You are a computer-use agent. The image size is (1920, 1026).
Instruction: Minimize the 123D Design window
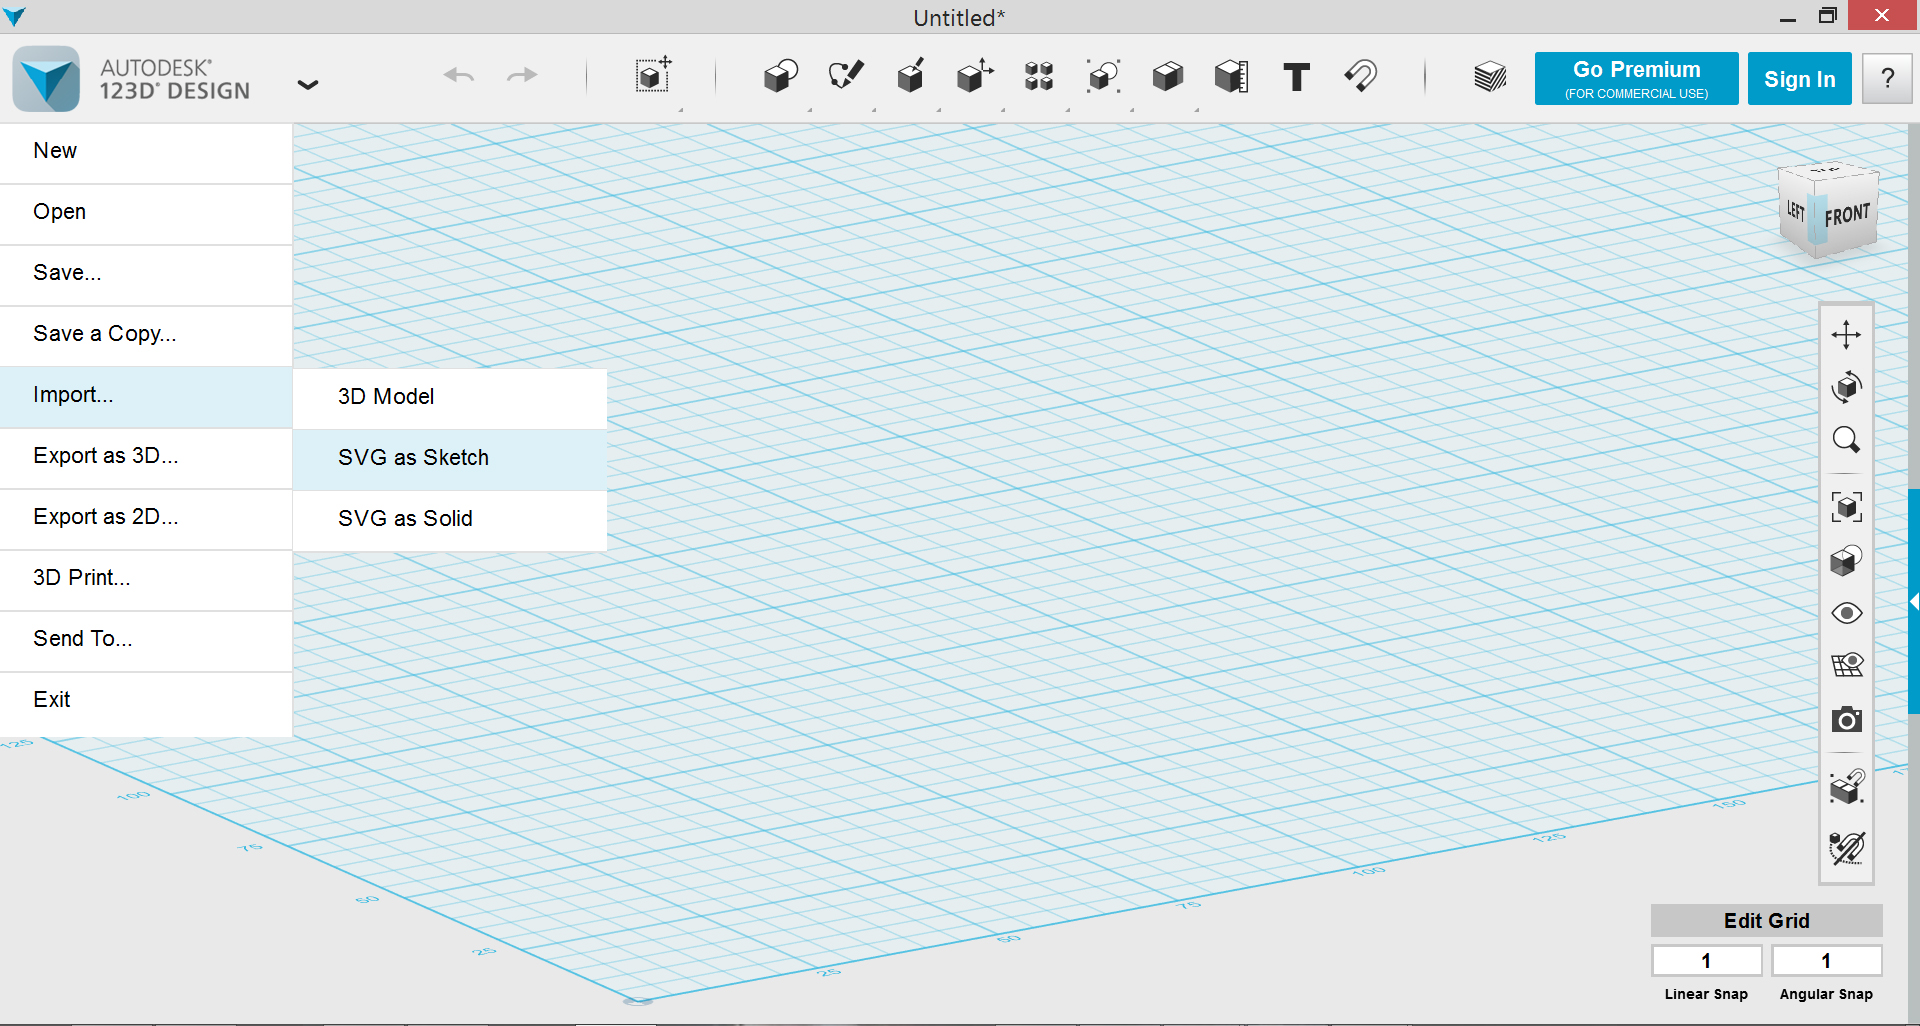tap(1788, 17)
